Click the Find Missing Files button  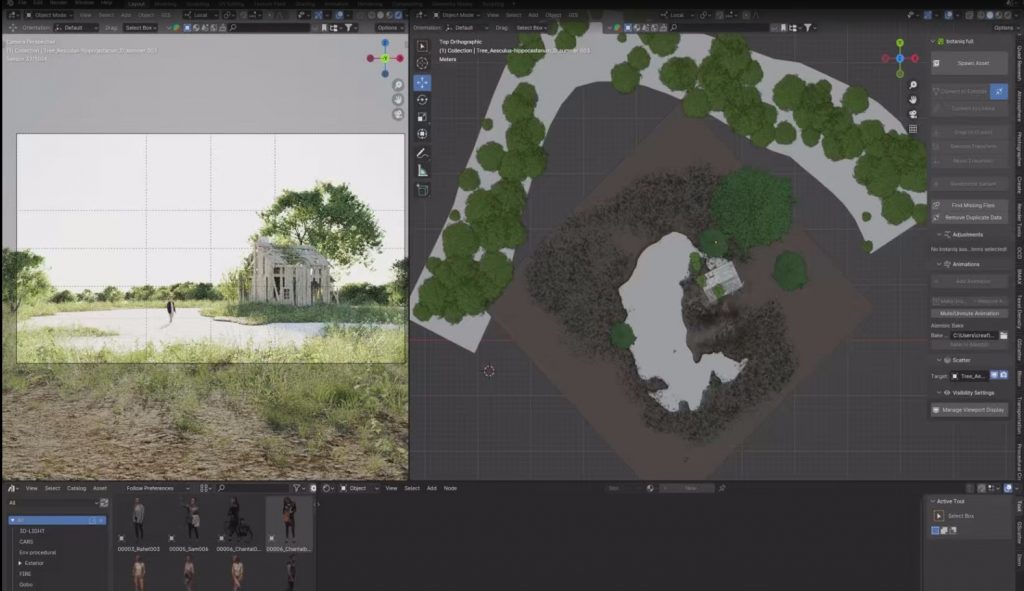[969, 205]
